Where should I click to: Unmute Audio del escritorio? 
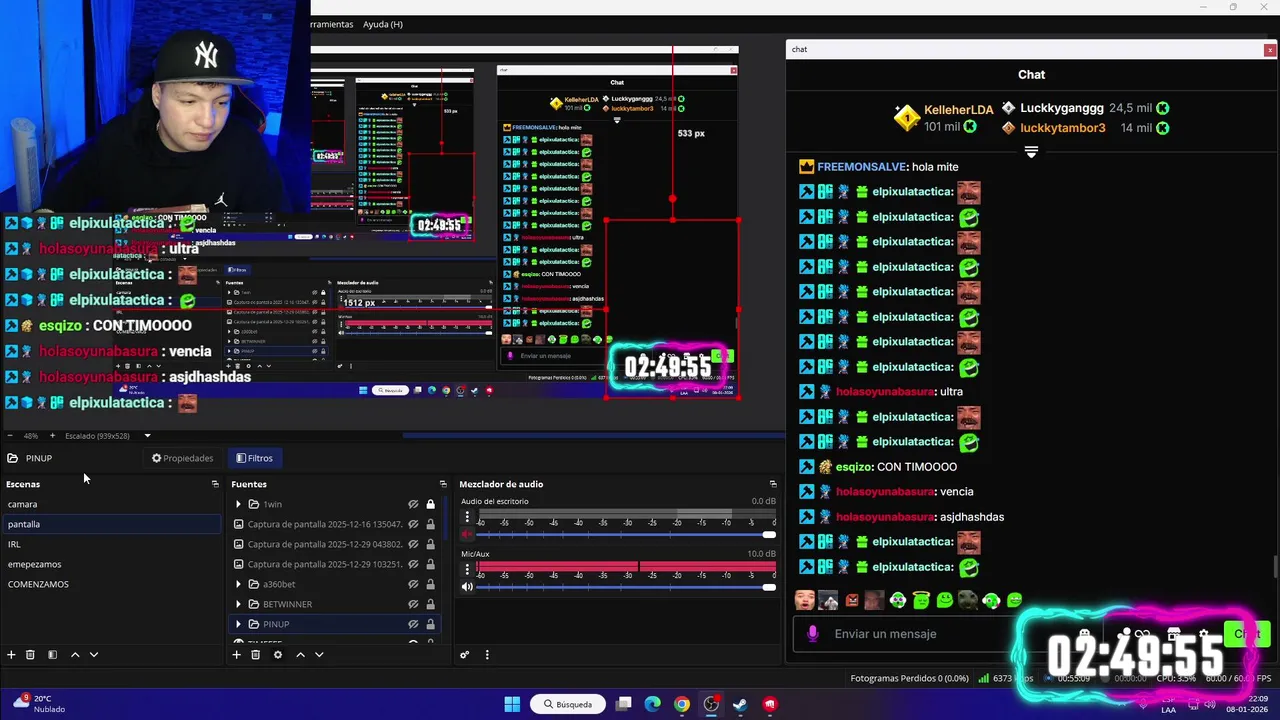coord(467,535)
